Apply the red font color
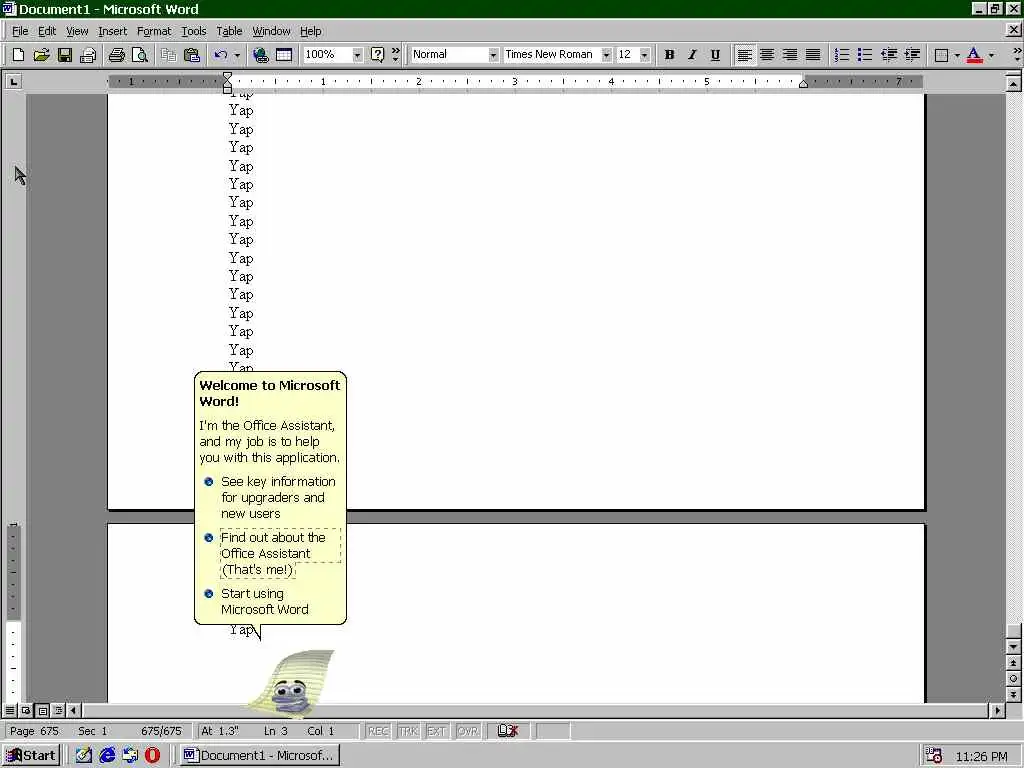This screenshot has height=768, width=1024. point(974,55)
